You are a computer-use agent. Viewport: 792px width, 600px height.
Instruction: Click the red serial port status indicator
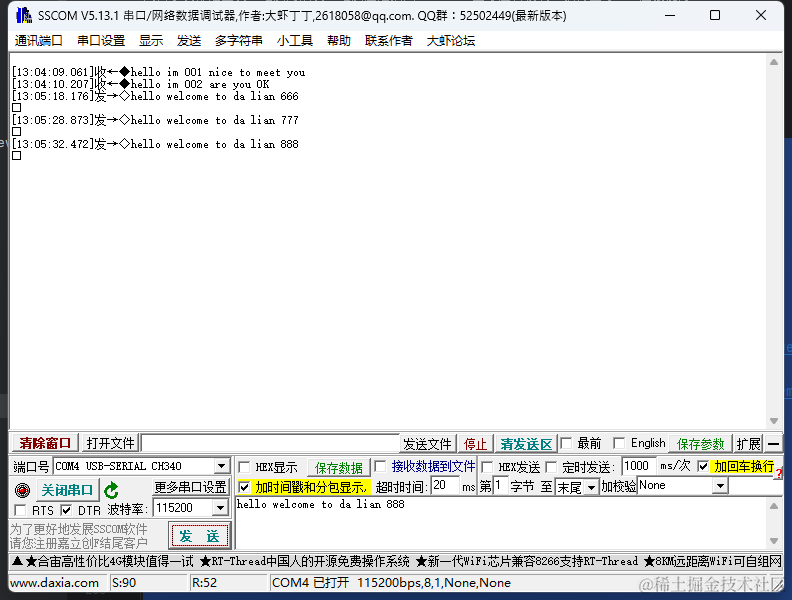pyautogui.click(x=22, y=490)
